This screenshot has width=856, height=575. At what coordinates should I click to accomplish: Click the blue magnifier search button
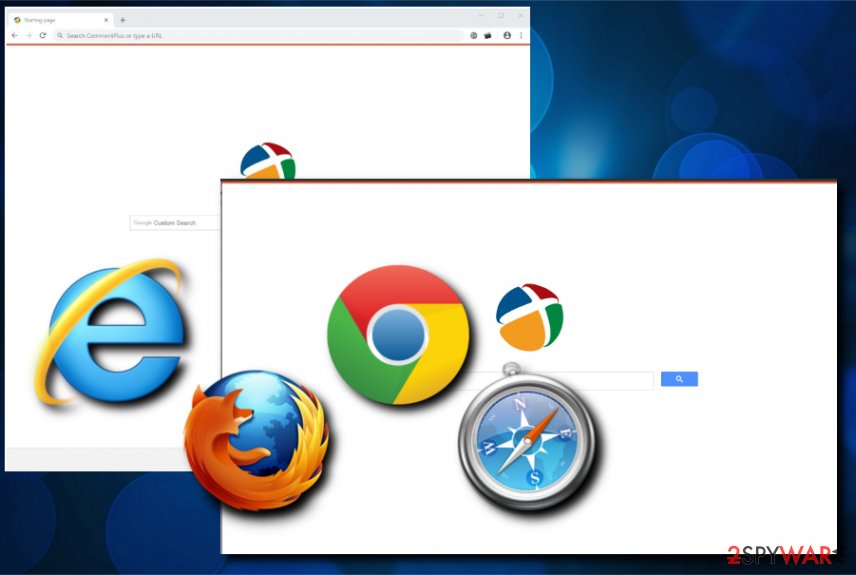(x=679, y=379)
